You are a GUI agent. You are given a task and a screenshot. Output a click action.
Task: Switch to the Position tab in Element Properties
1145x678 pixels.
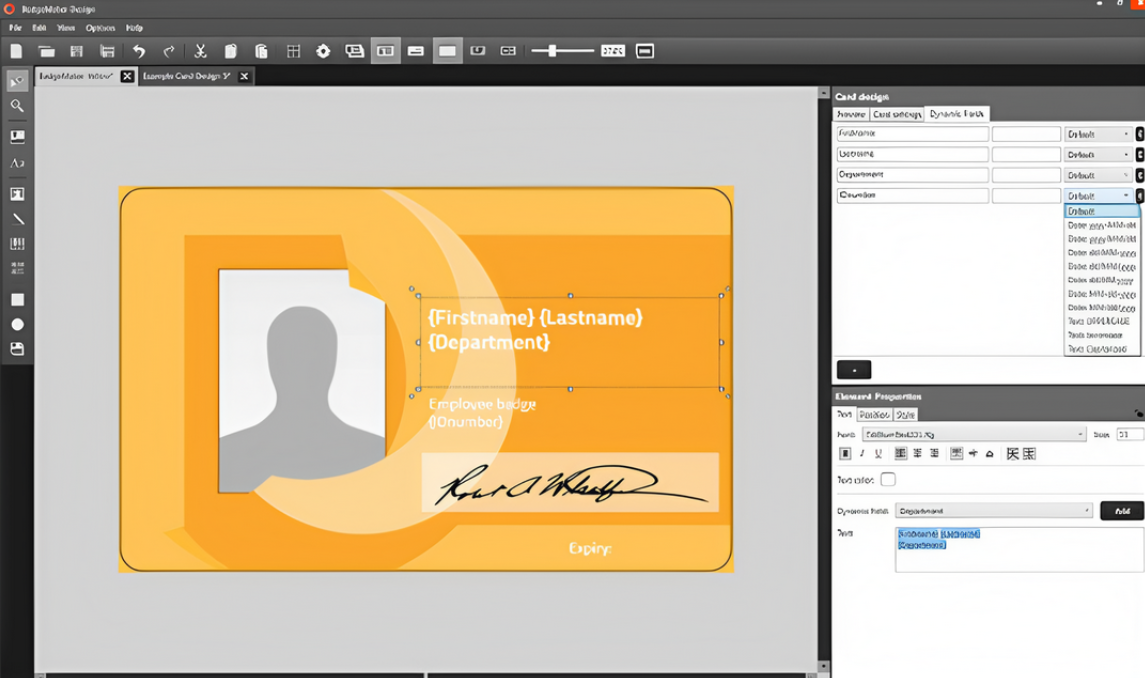[x=874, y=414]
